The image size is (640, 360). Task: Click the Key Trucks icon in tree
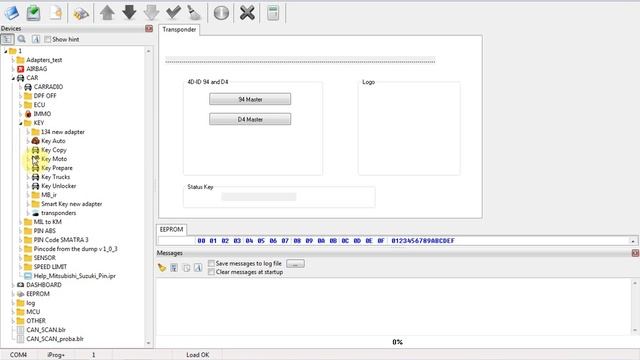point(36,177)
